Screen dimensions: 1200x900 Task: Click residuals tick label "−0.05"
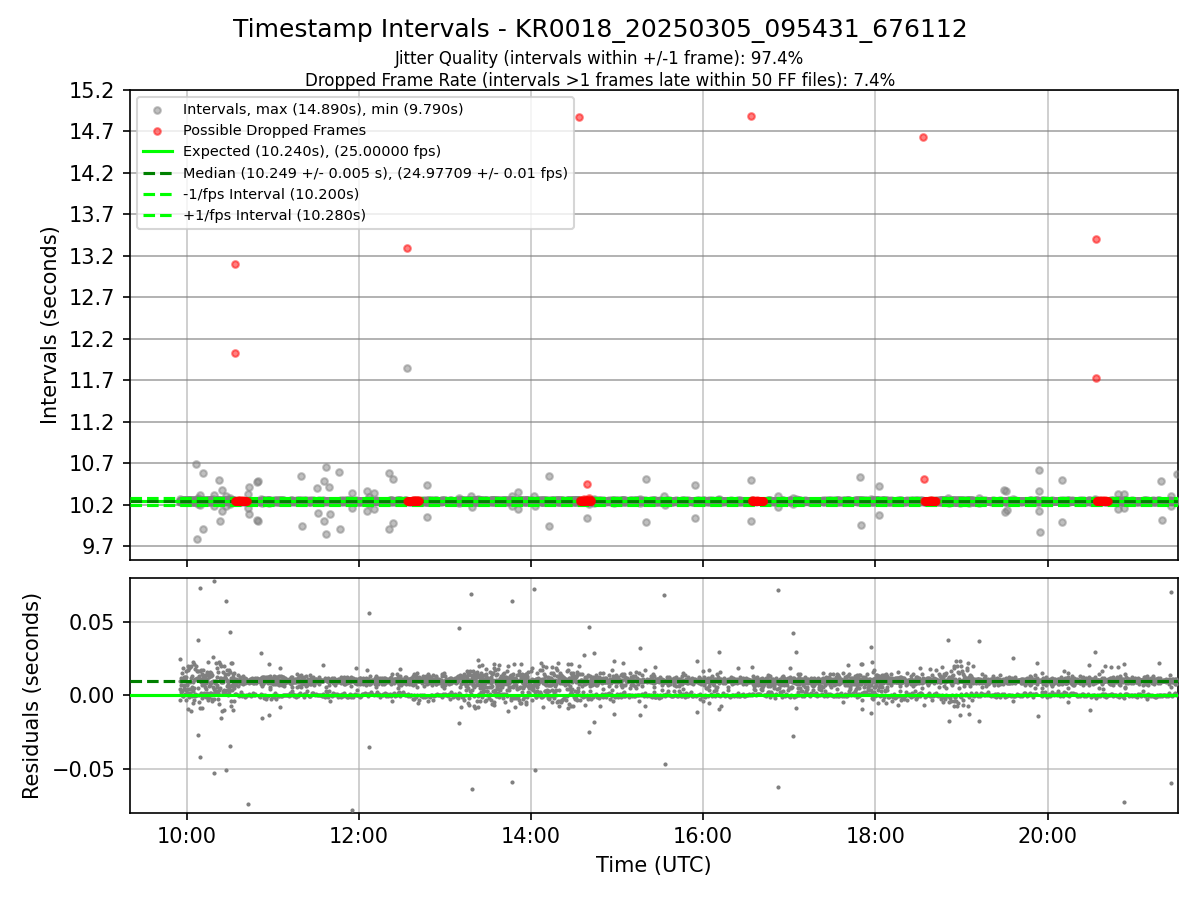[x=84, y=769]
